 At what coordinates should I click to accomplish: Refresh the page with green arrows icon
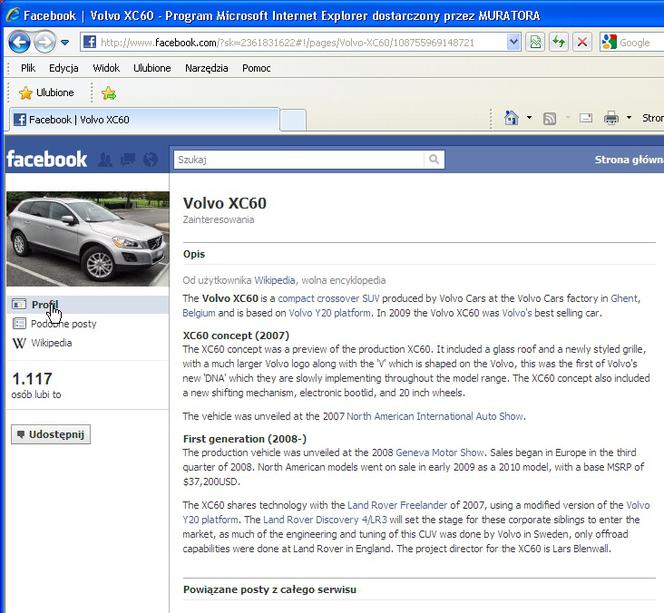click(x=559, y=42)
